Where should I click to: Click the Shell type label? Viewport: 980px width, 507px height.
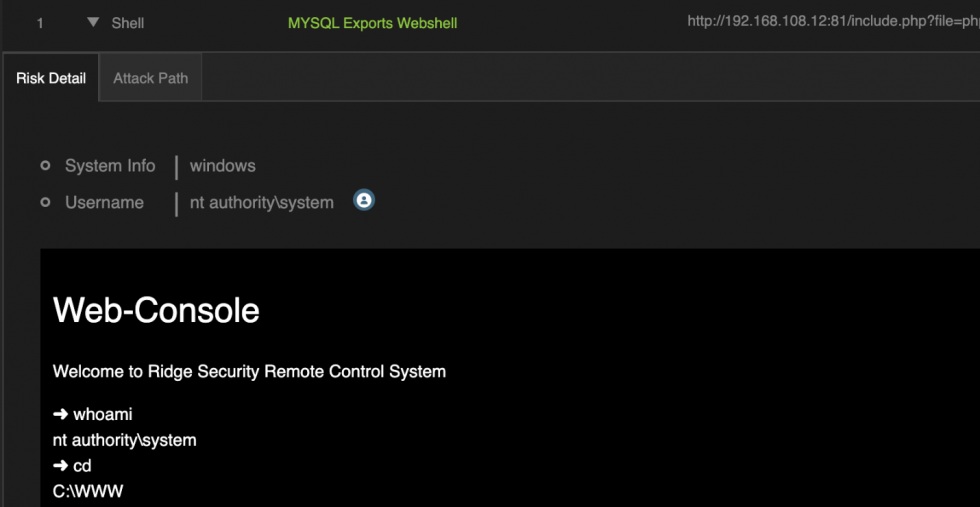pyautogui.click(x=128, y=22)
